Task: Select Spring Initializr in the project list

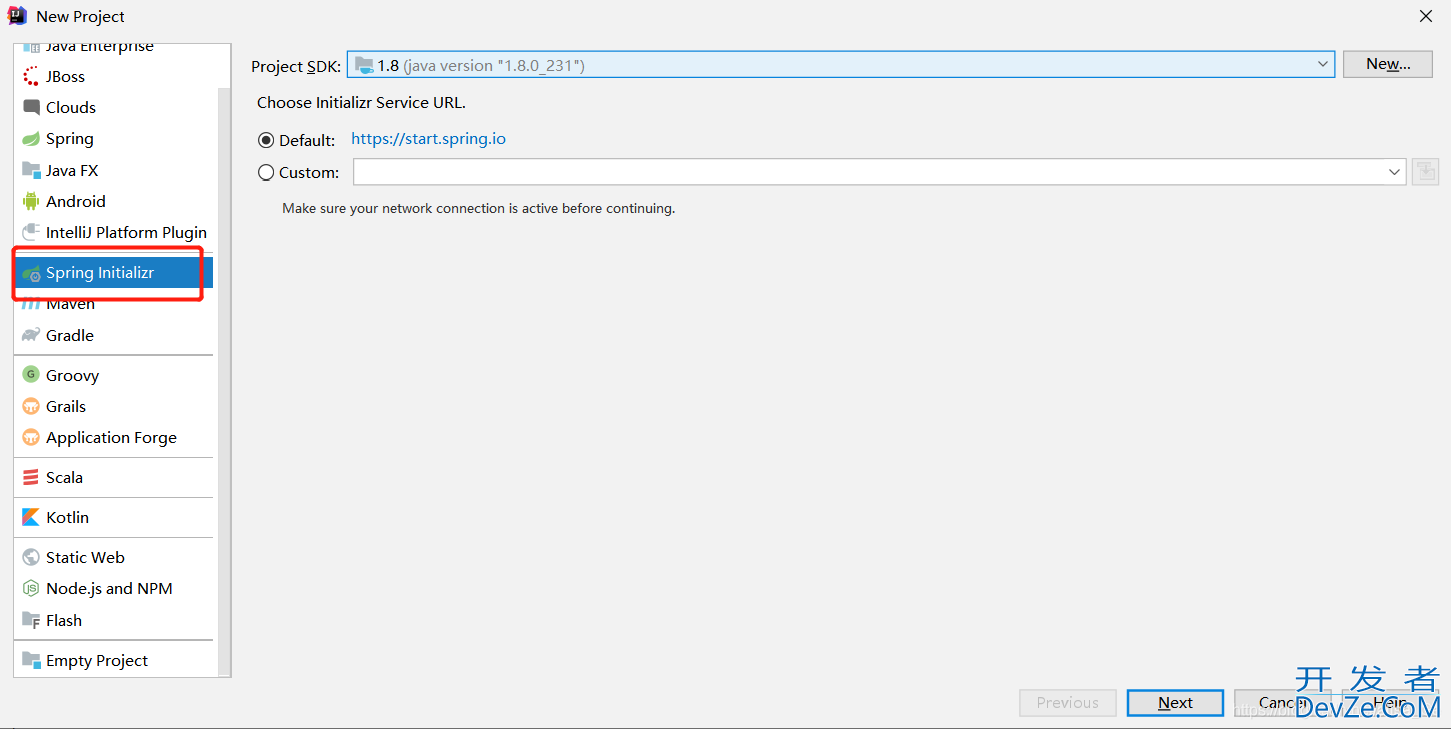Action: point(100,273)
